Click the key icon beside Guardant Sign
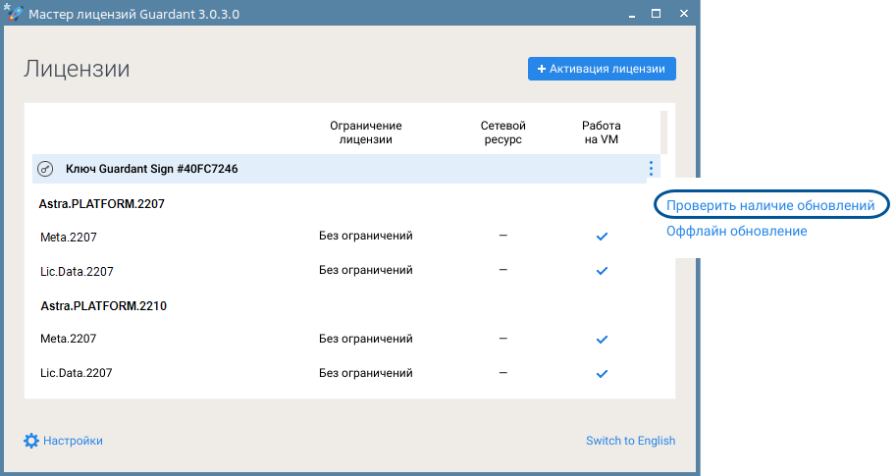This screenshot has height=476, width=892. tap(45, 169)
